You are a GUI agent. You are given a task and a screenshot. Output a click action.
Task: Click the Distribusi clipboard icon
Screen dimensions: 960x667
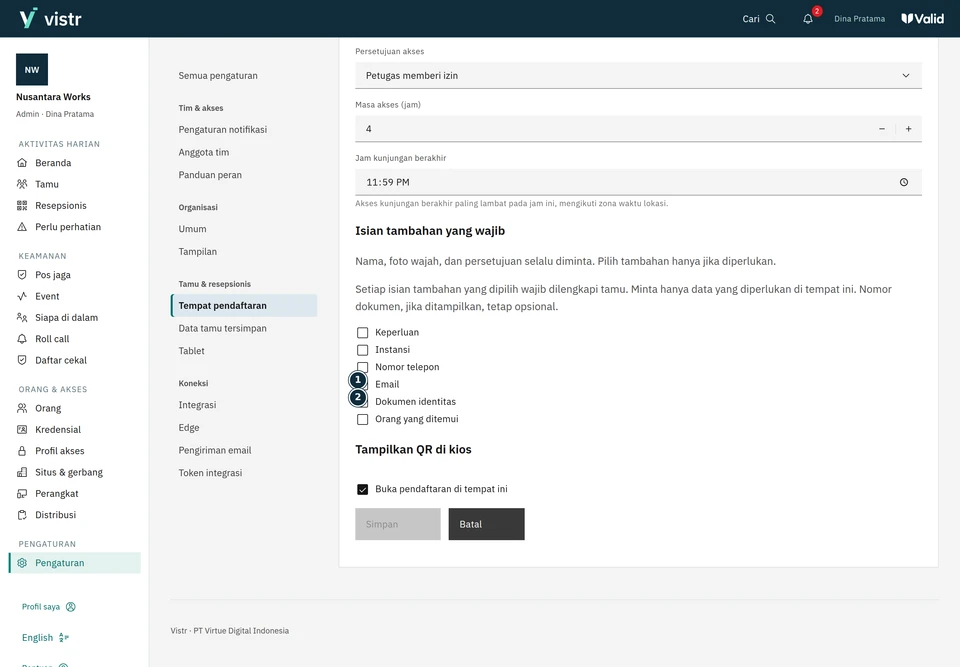[x=22, y=516]
